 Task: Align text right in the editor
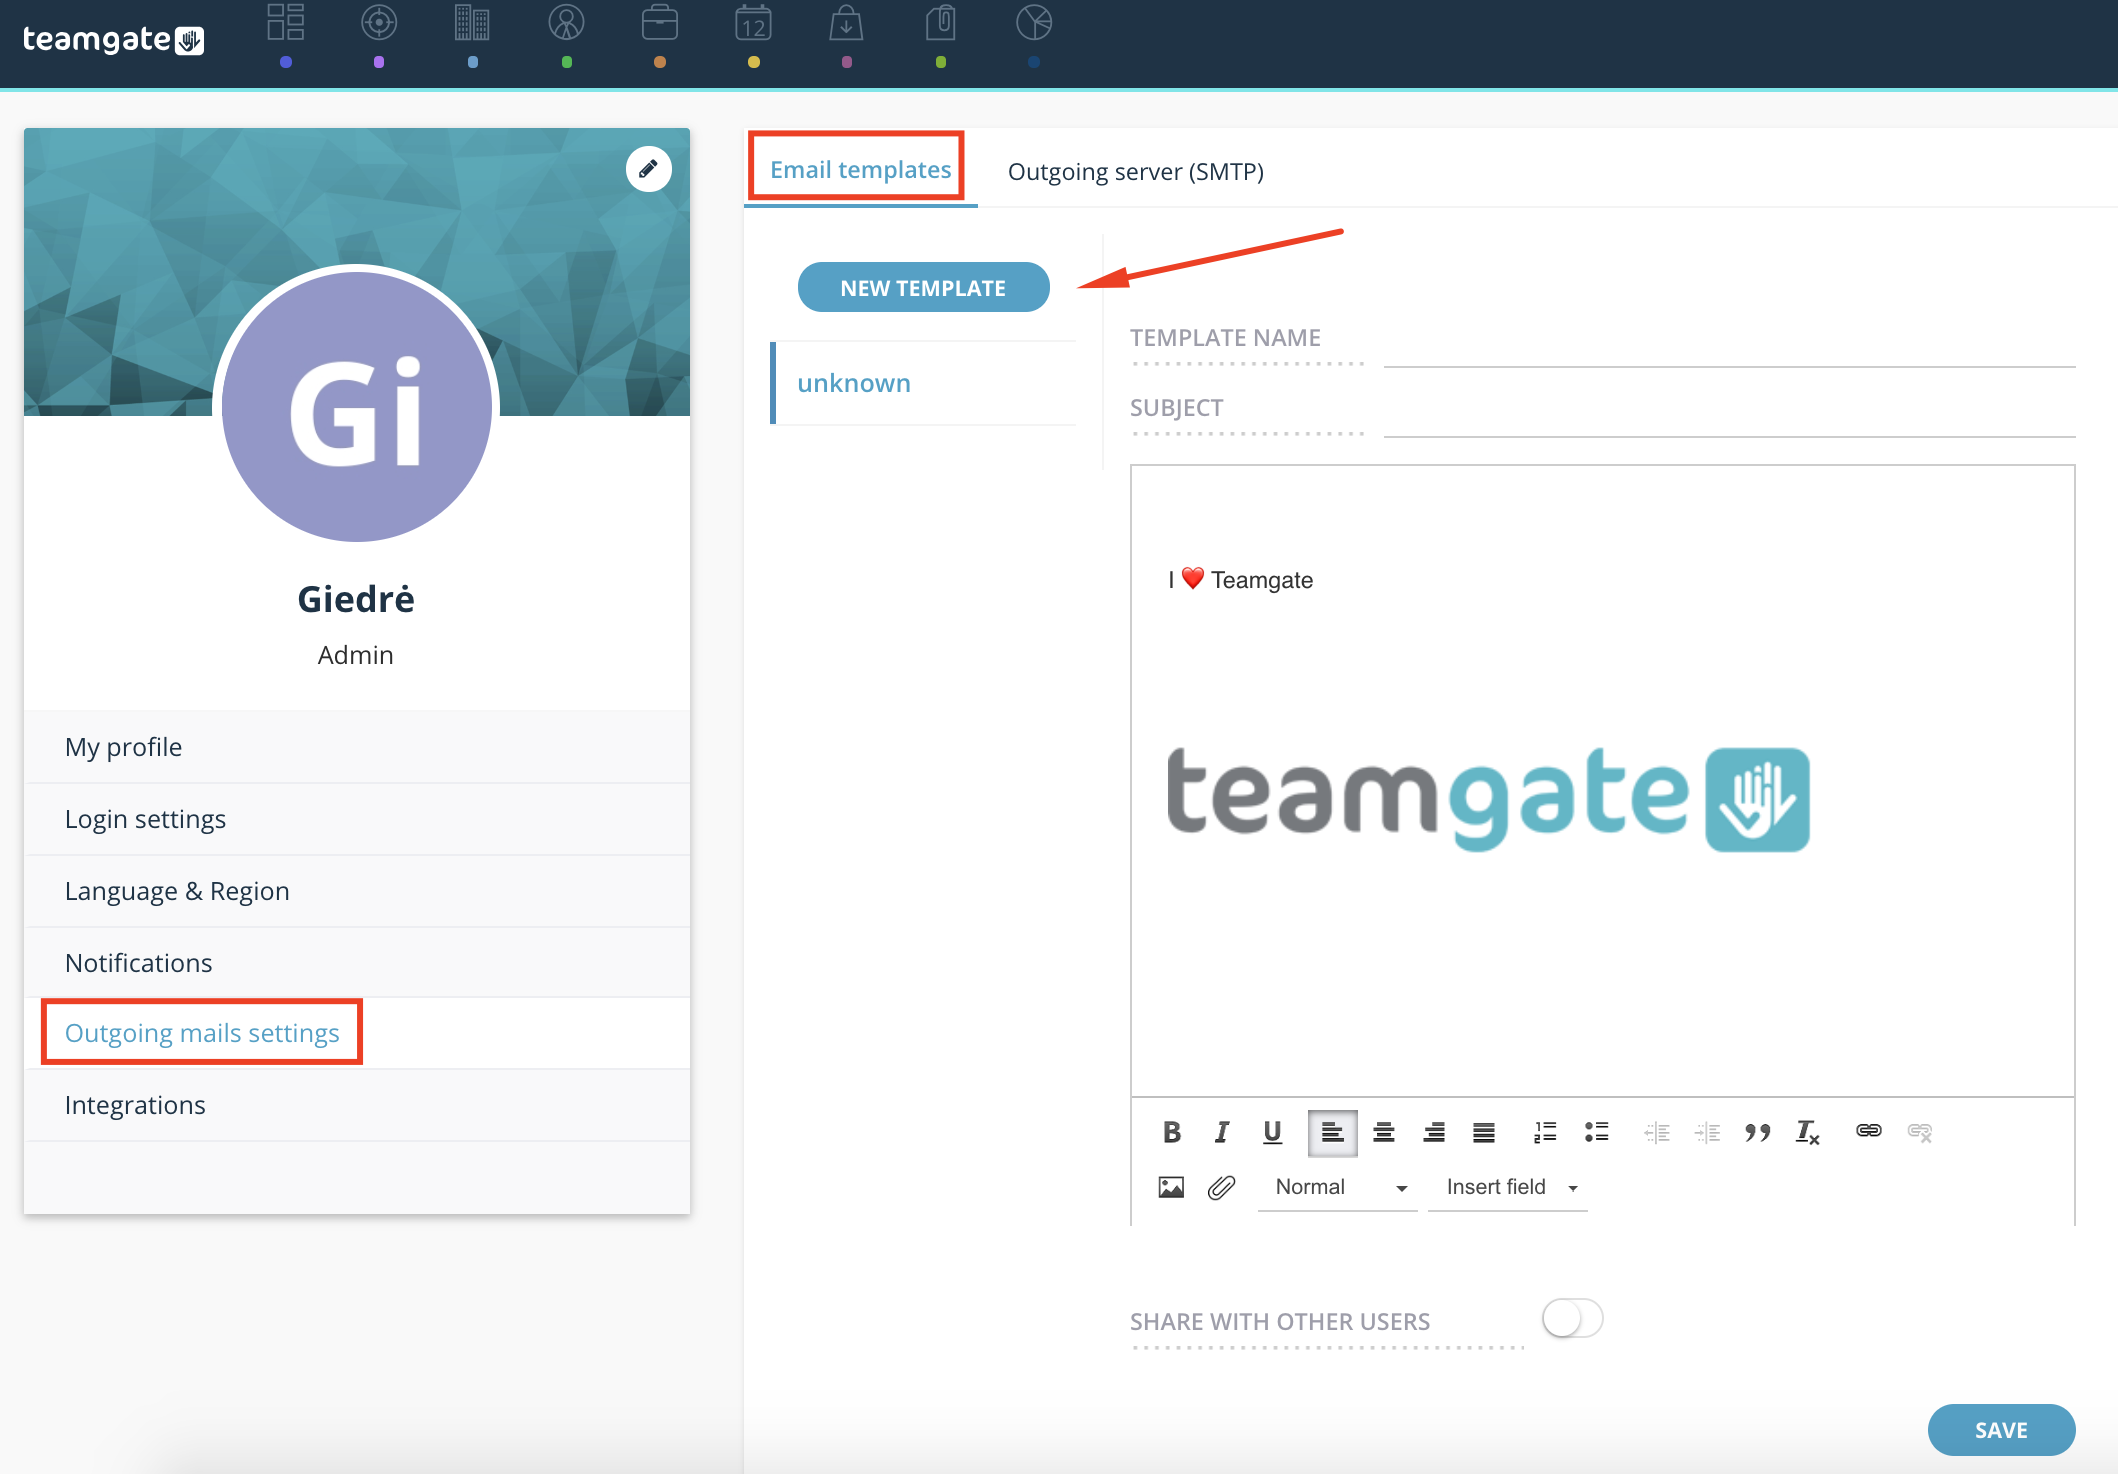[x=1433, y=1132]
